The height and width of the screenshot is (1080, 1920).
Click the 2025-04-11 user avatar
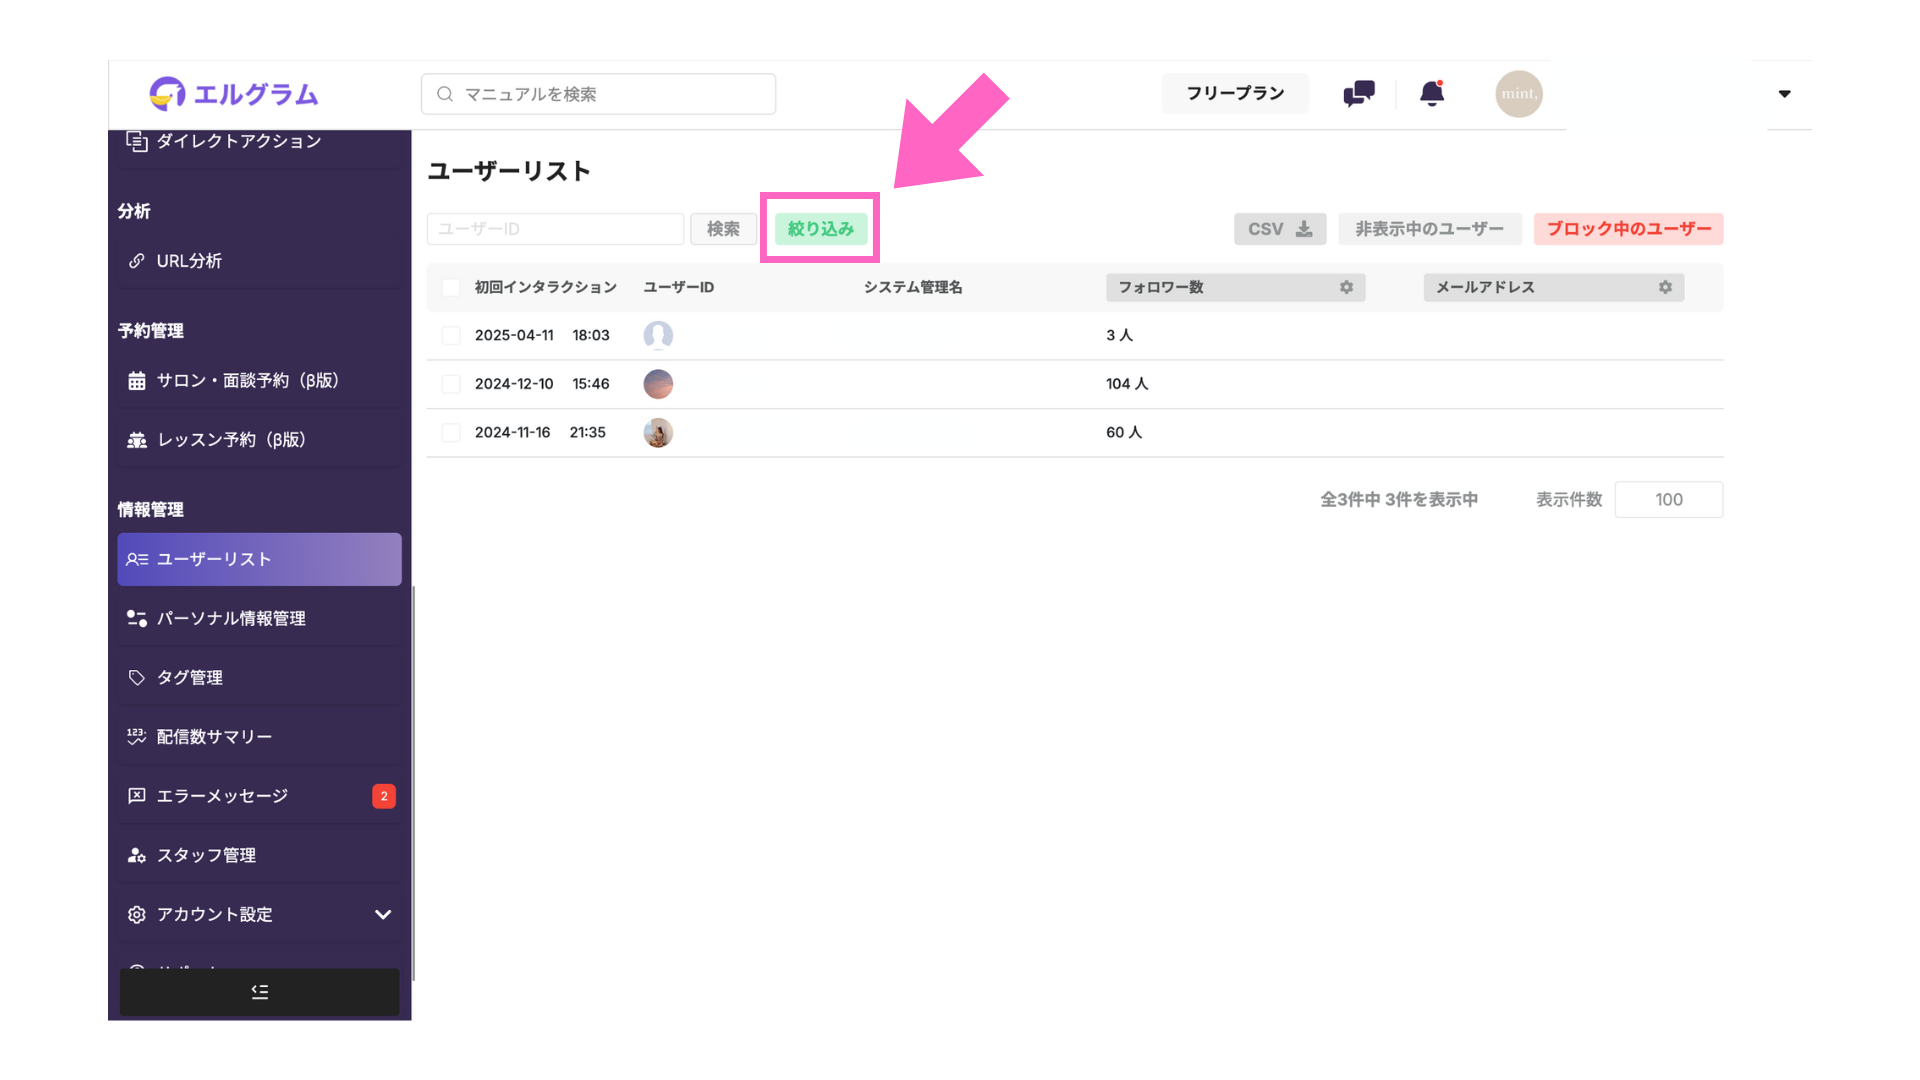click(658, 335)
